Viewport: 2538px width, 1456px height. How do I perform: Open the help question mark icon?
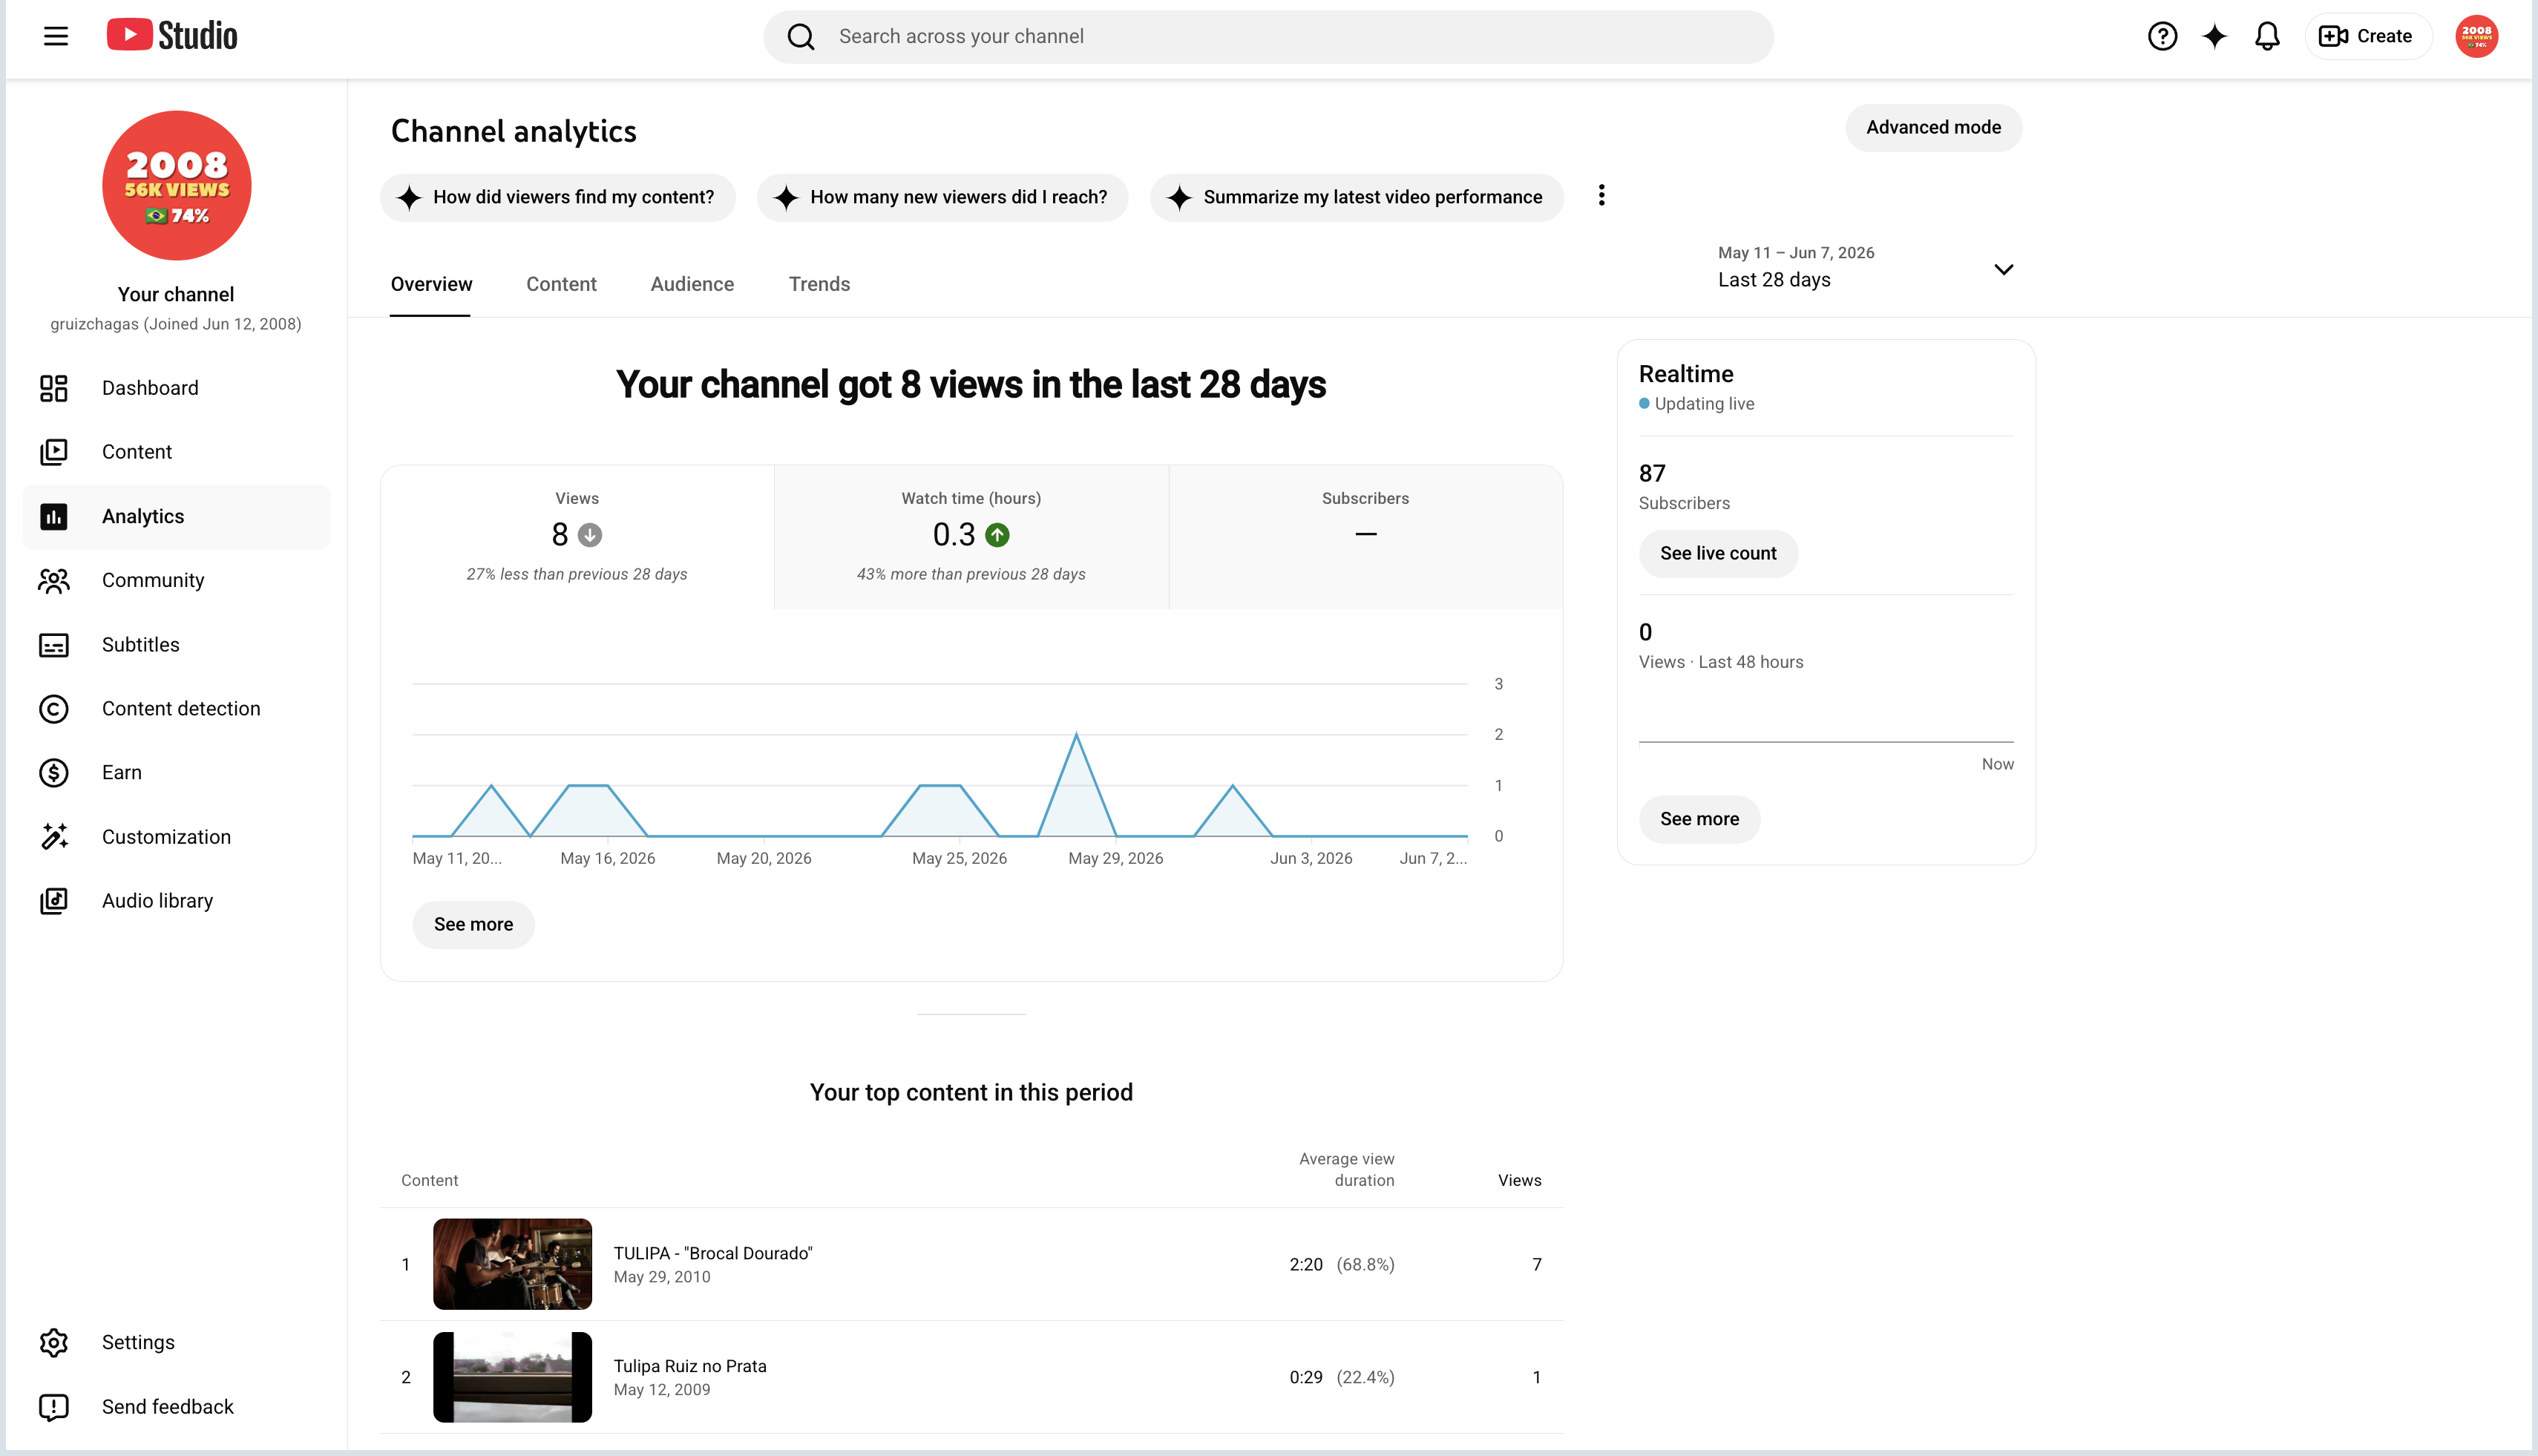2162,37
